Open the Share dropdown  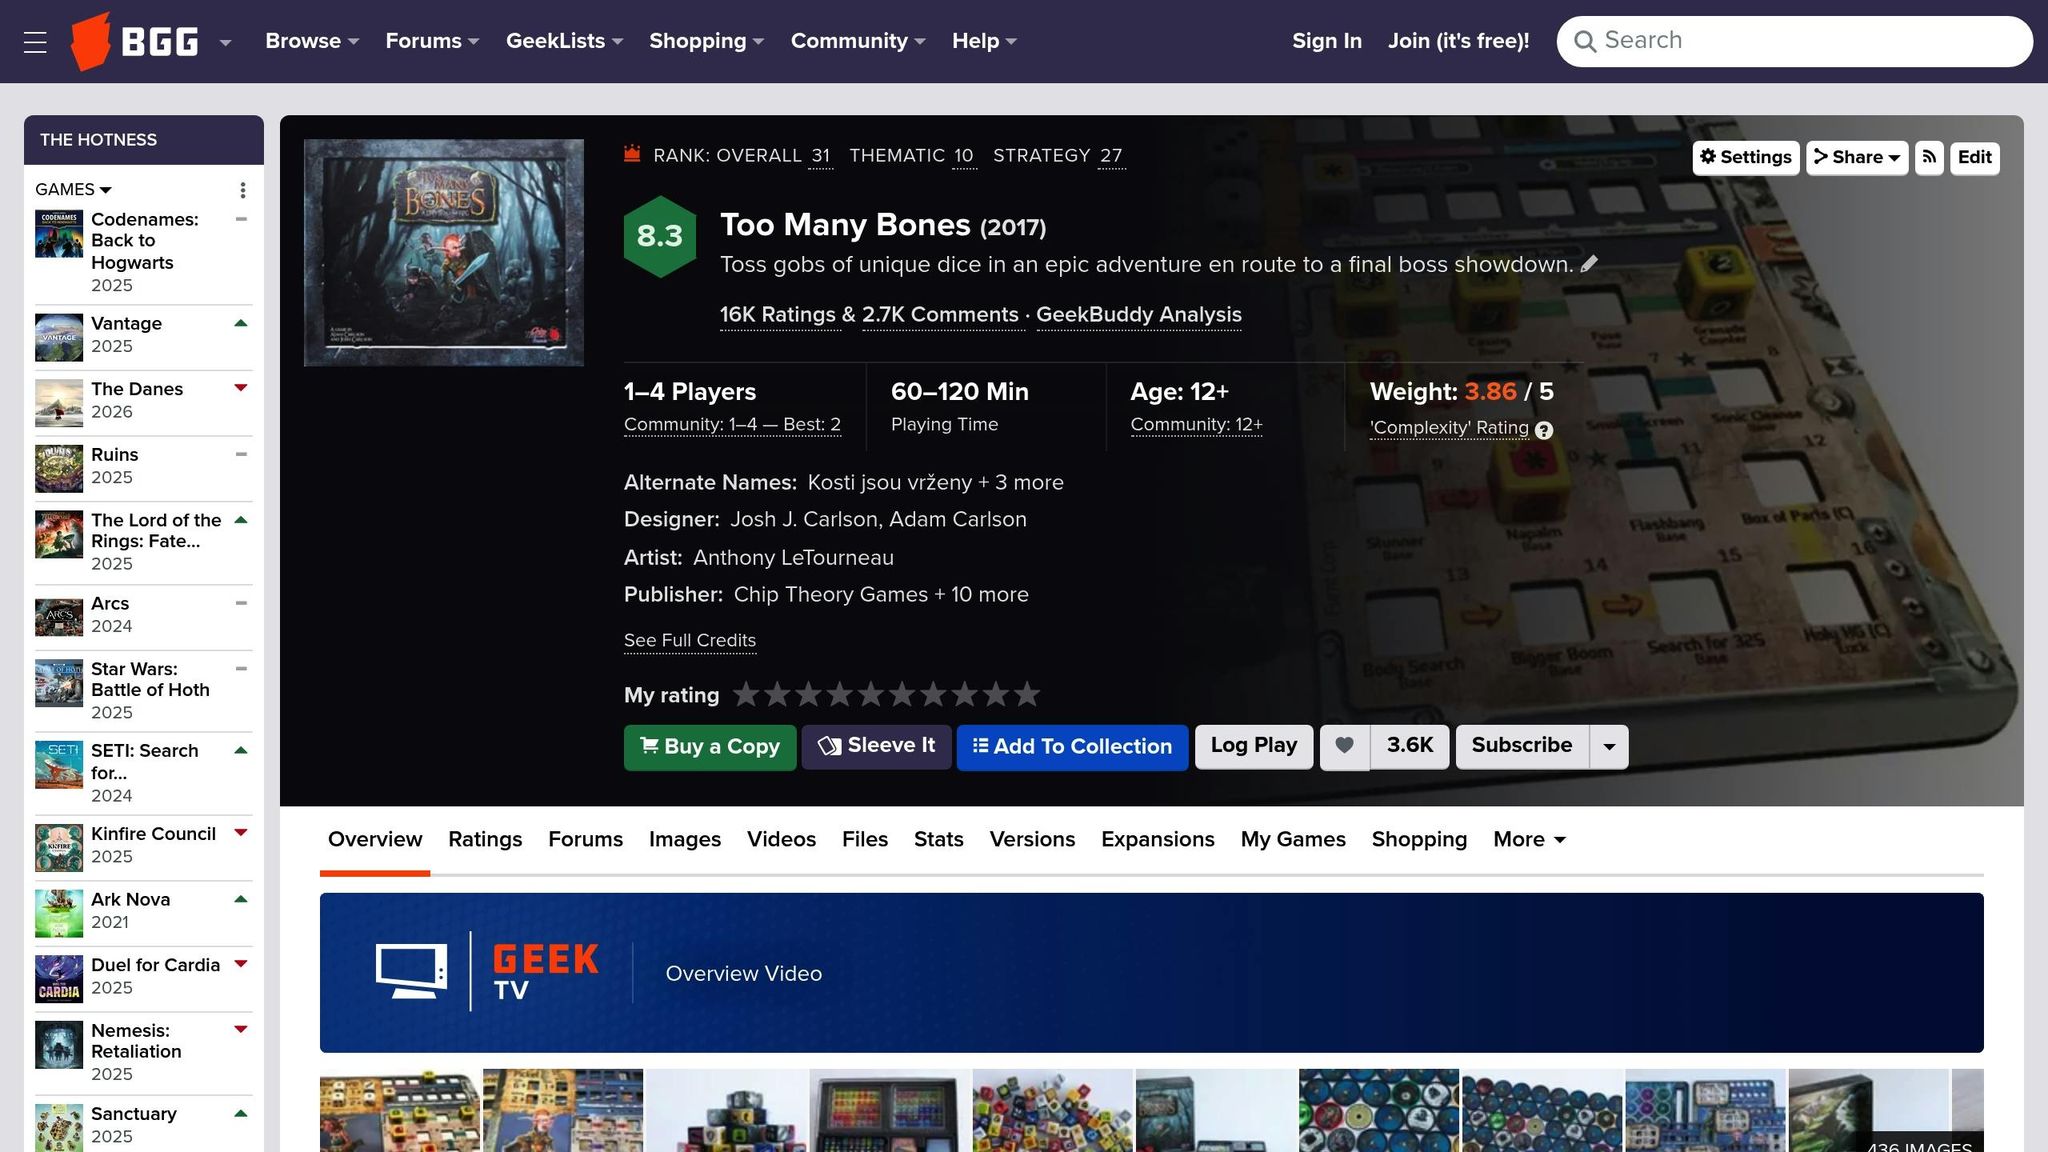point(1857,157)
